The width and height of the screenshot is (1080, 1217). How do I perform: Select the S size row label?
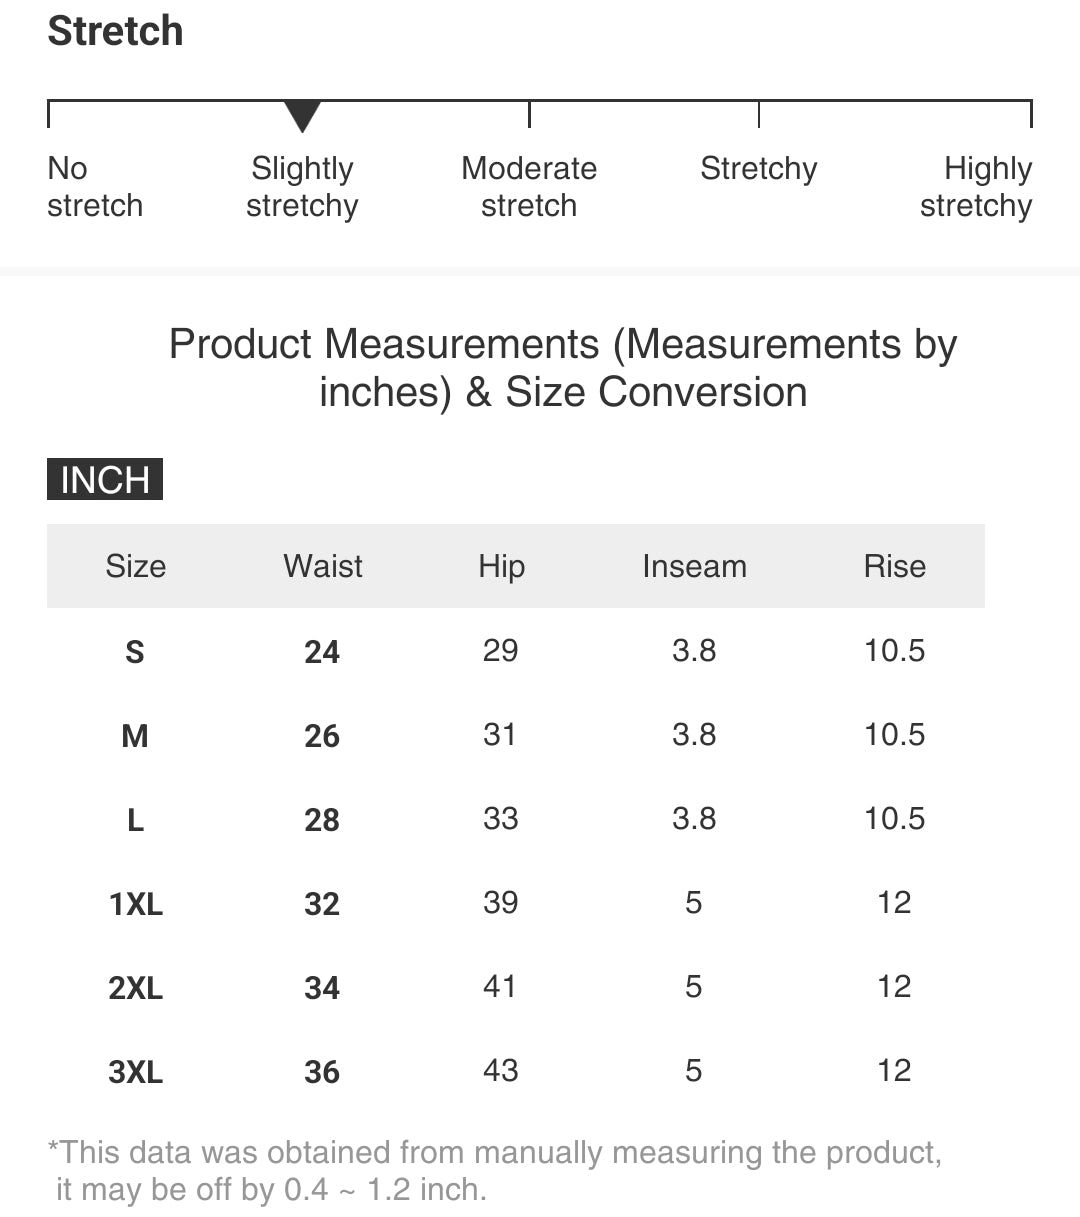point(135,652)
